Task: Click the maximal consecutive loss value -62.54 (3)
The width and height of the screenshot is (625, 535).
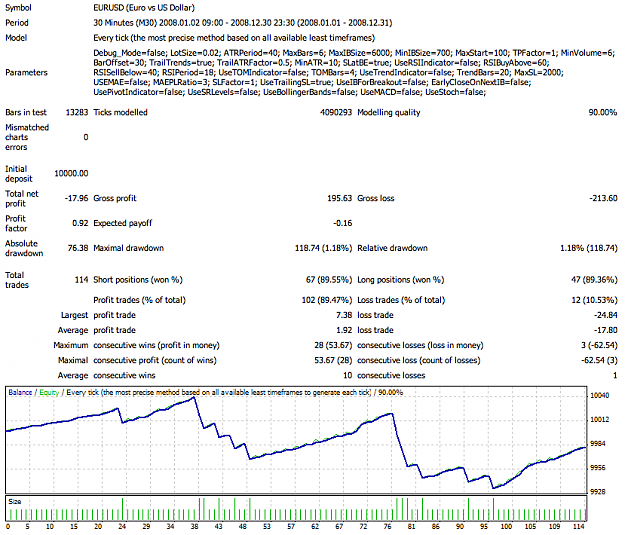Action: point(599,360)
